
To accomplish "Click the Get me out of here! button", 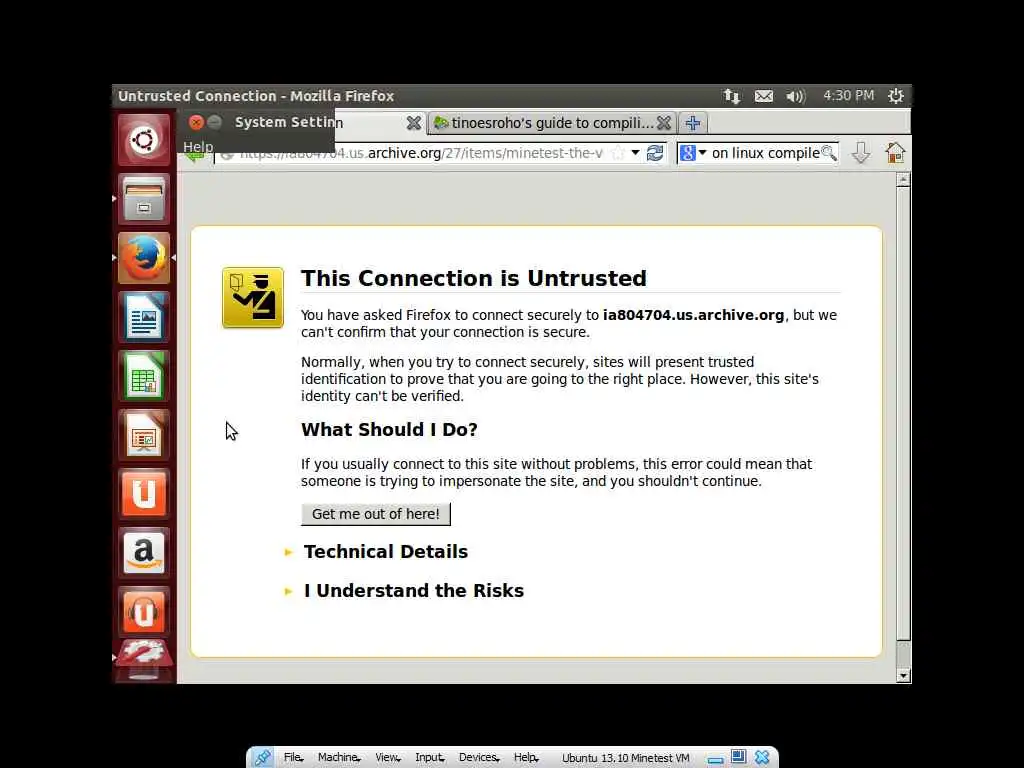I will (376, 514).
